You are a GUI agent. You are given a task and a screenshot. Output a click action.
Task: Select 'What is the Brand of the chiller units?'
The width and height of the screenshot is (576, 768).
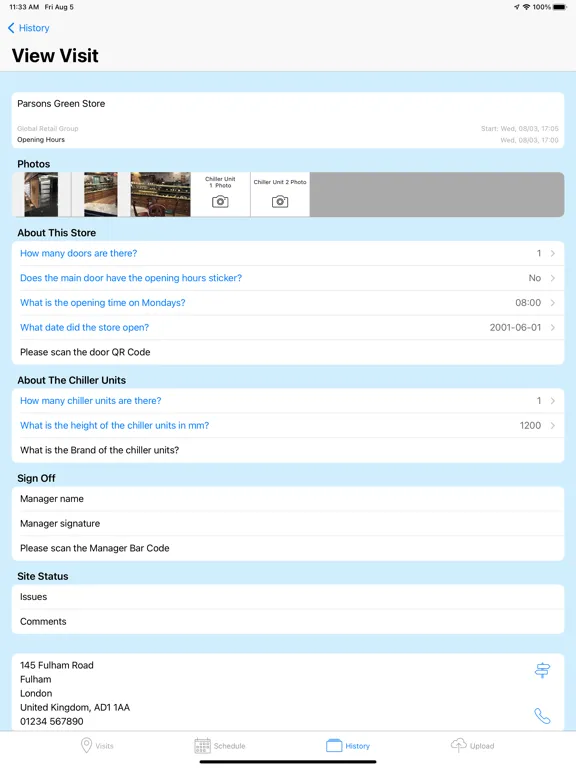[x=288, y=450]
